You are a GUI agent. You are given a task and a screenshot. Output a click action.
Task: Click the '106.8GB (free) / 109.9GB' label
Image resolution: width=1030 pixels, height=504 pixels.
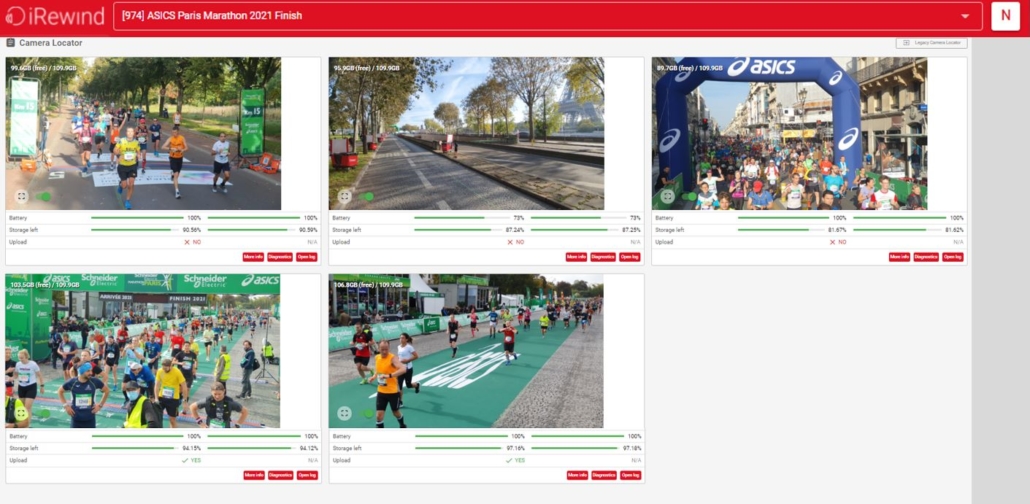click(367, 285)
